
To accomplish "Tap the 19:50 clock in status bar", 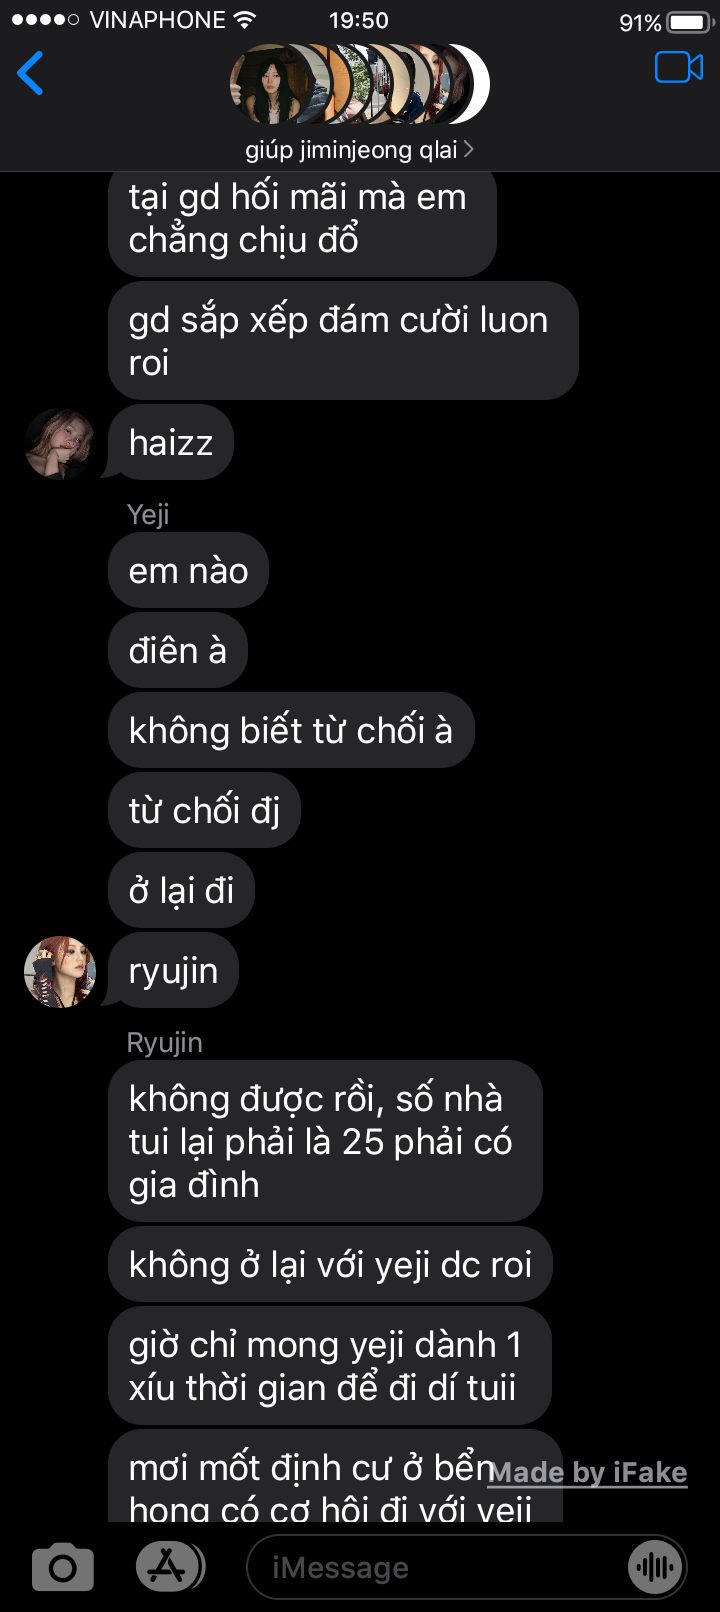I will [359, 20].
